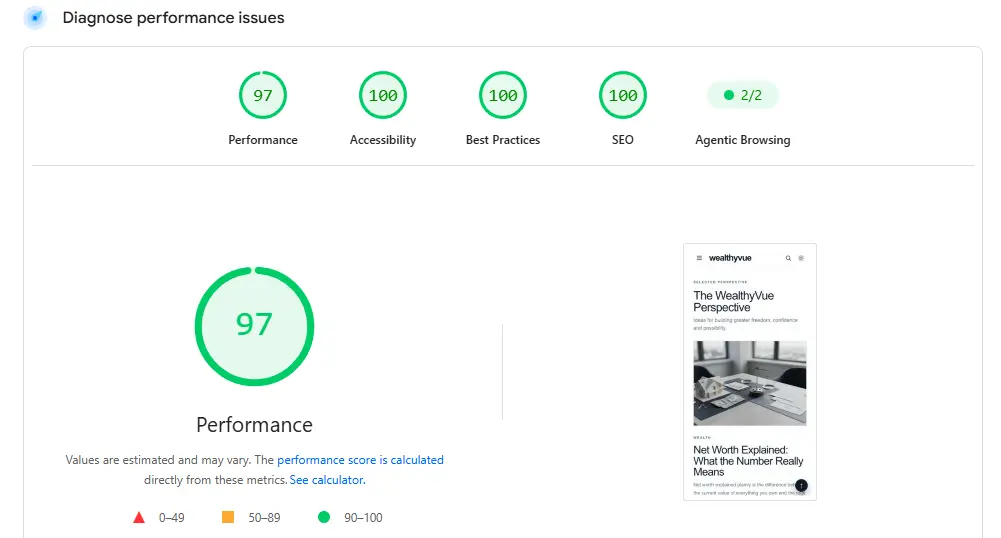Open the Agentic Browsing 2/2 badge
The image size is (1001, 538).
pos(742,95)
